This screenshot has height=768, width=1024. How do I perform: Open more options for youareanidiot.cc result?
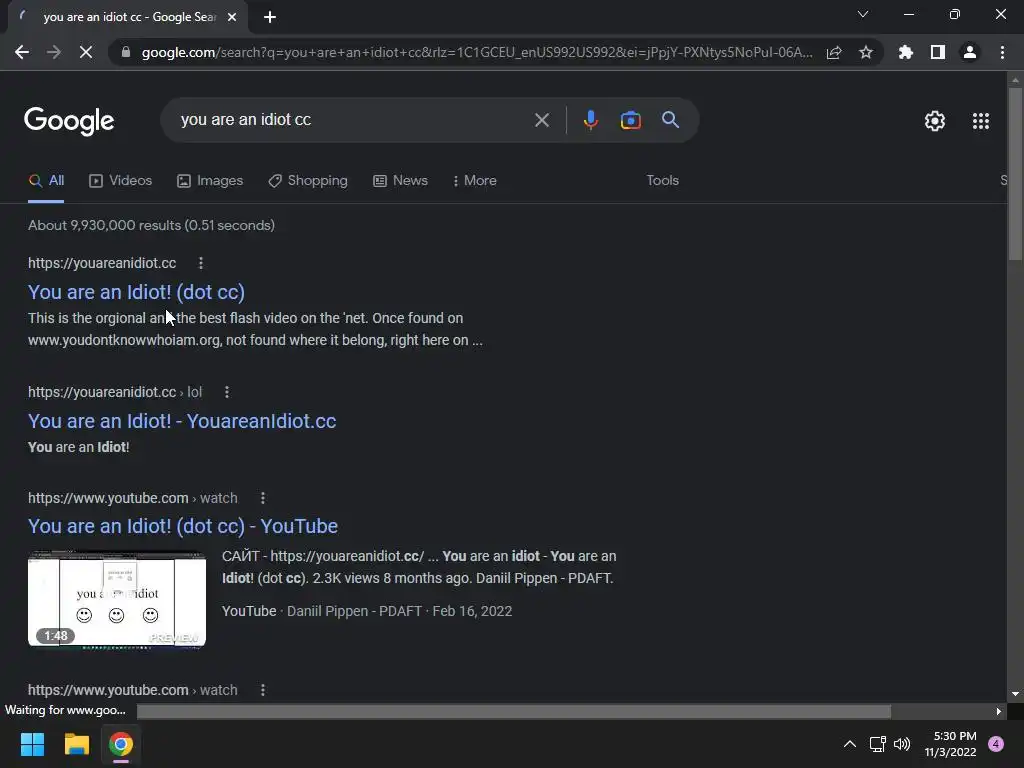[x=200, y=263]
